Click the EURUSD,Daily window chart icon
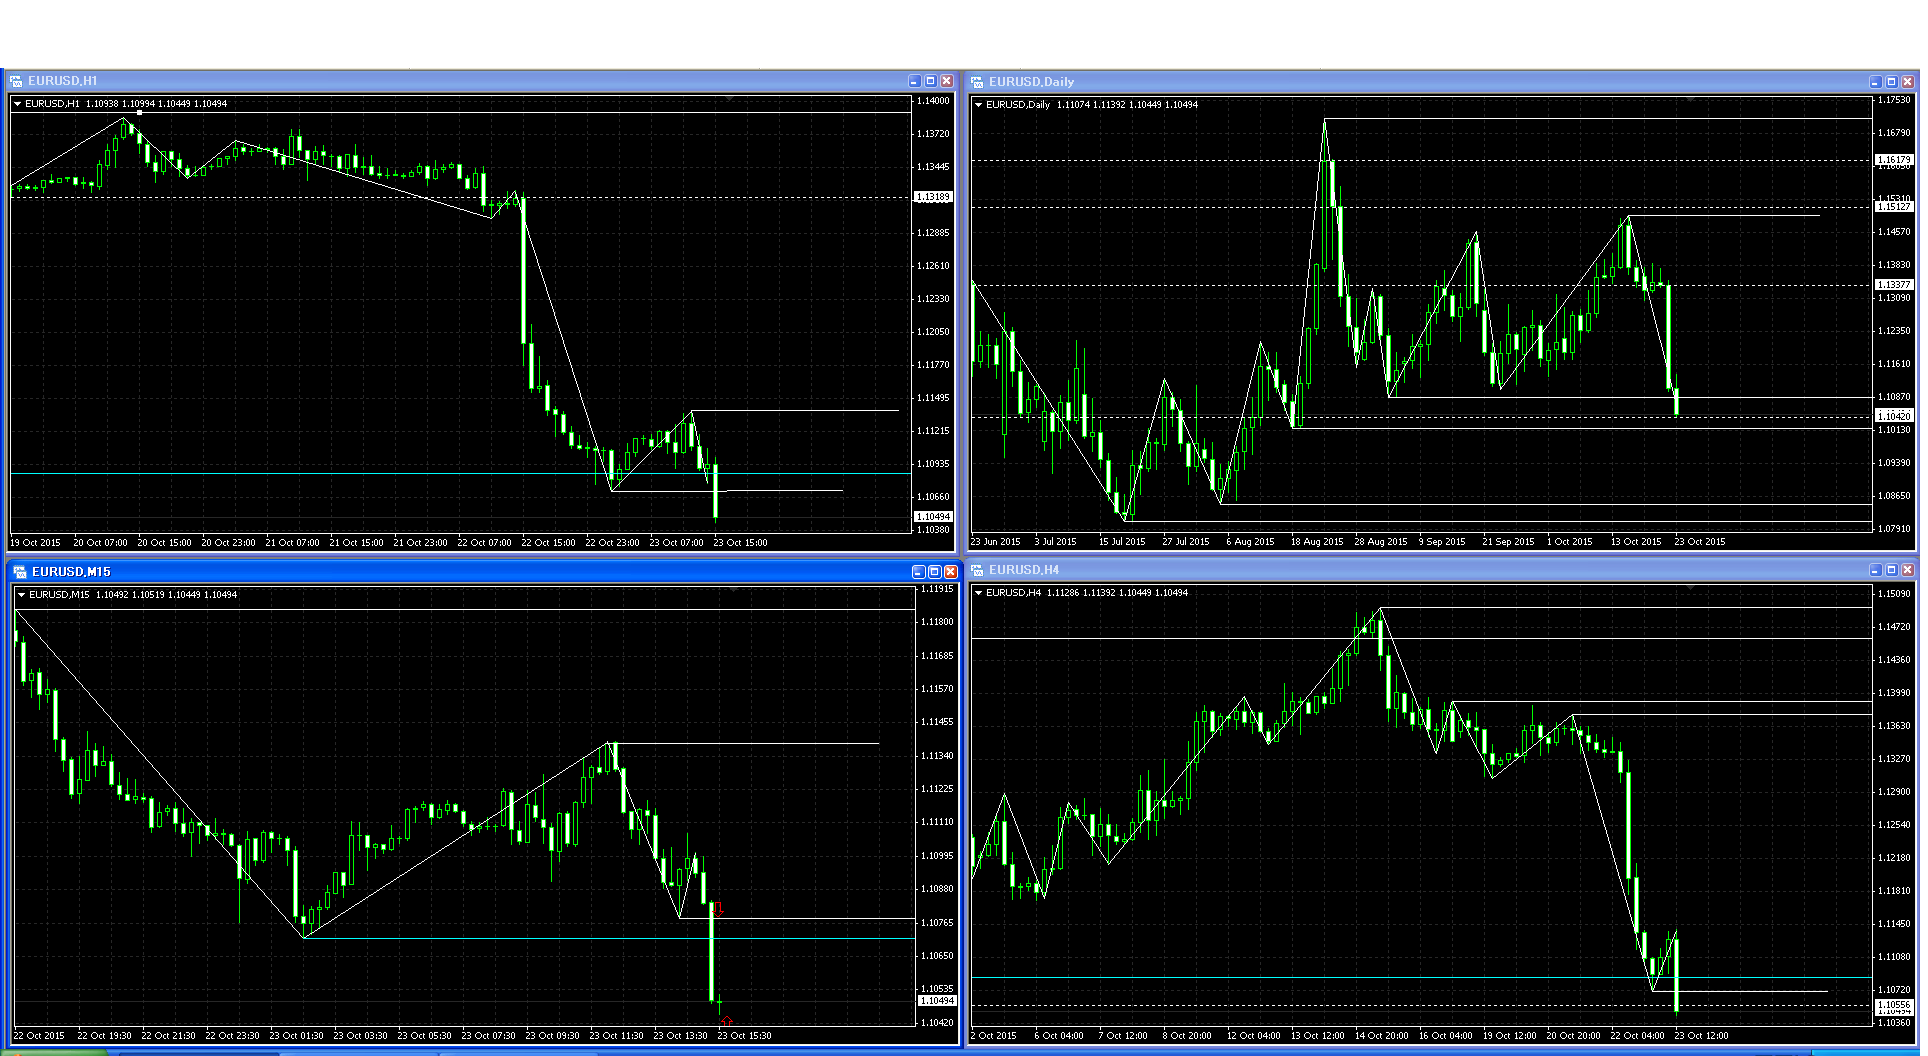The height and width of the screenshot is (1056, 1928). tap(977, 82)
